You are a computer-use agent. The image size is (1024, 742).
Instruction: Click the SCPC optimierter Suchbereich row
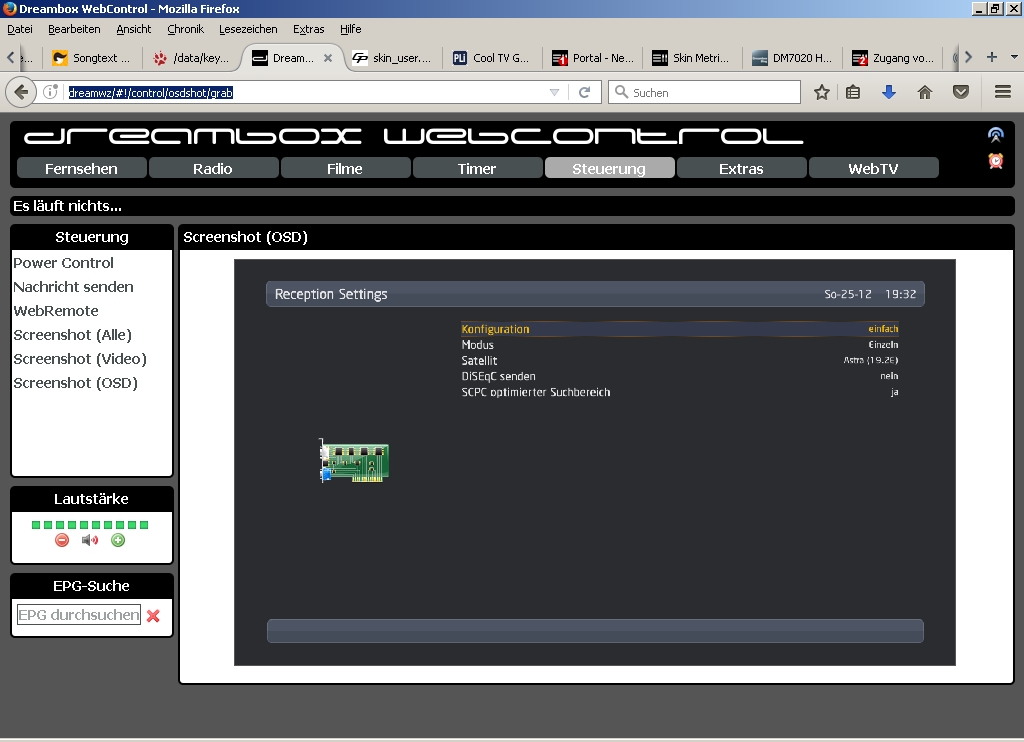pos(680,392)
